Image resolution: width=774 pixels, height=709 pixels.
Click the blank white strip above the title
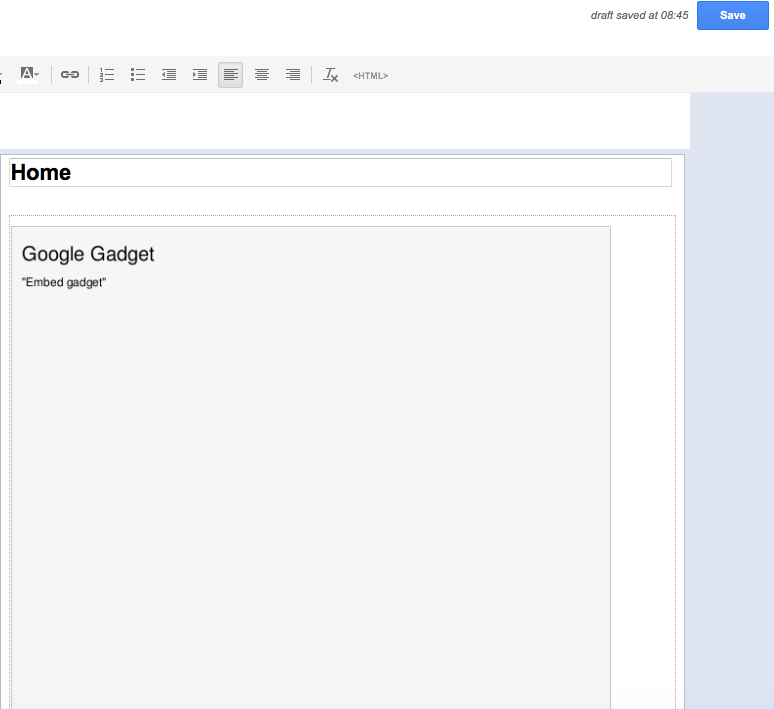point(340,120)
